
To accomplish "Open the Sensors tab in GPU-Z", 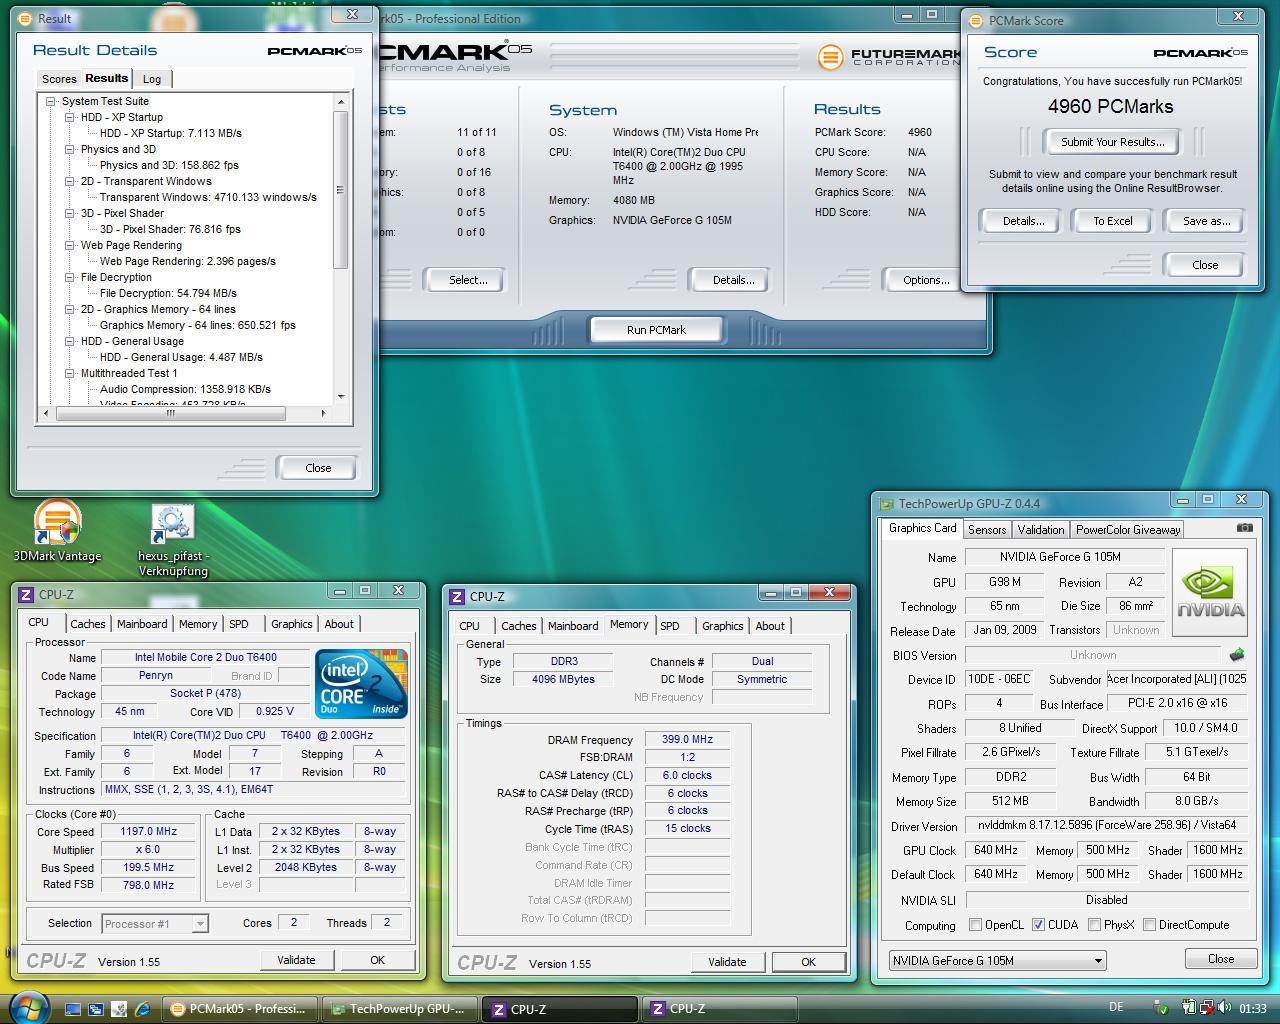I will click(987, 530).
